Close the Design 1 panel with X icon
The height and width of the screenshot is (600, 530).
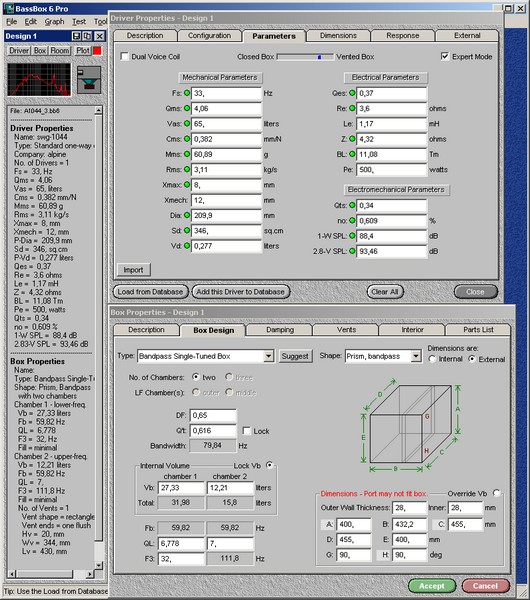(x=99, y=36)
